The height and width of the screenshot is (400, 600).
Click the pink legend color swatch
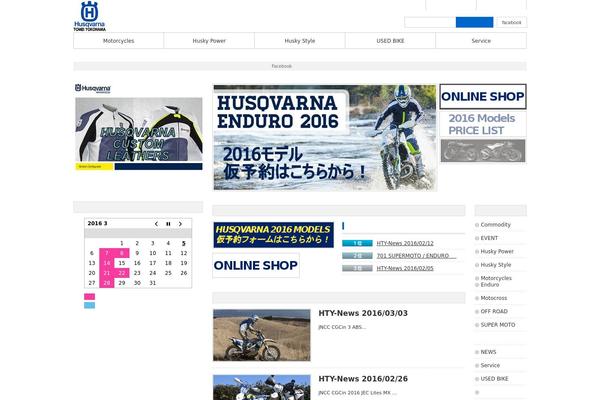click(x=90, y=297)
